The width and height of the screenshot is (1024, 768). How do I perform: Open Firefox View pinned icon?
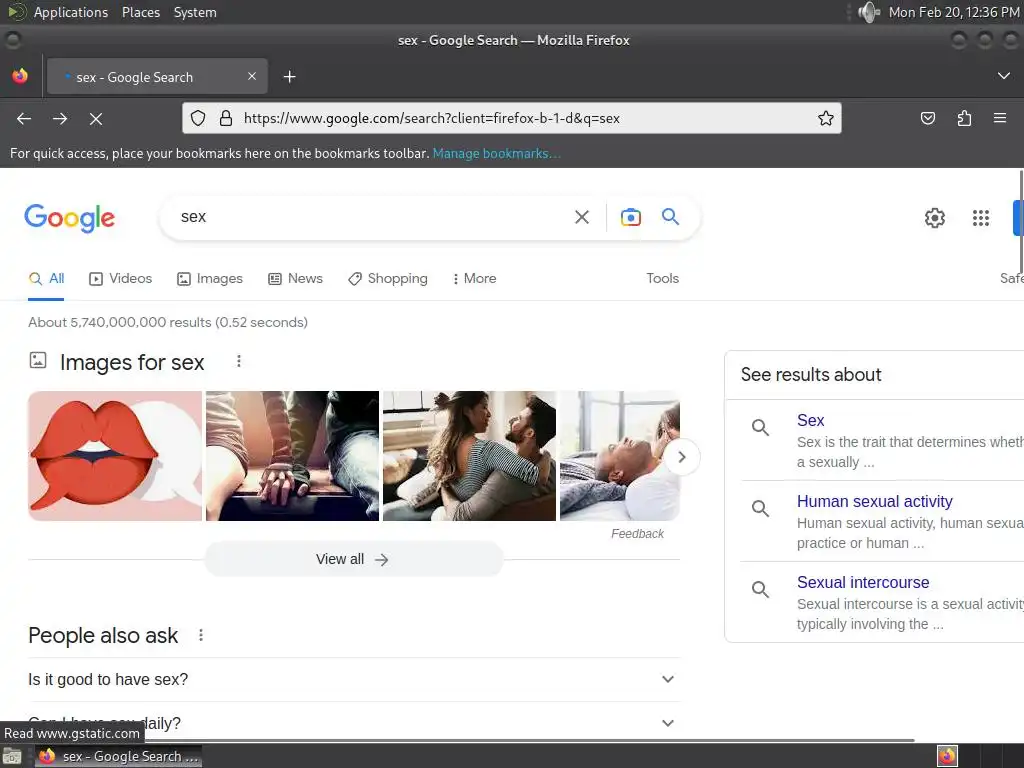click(20, 76)
